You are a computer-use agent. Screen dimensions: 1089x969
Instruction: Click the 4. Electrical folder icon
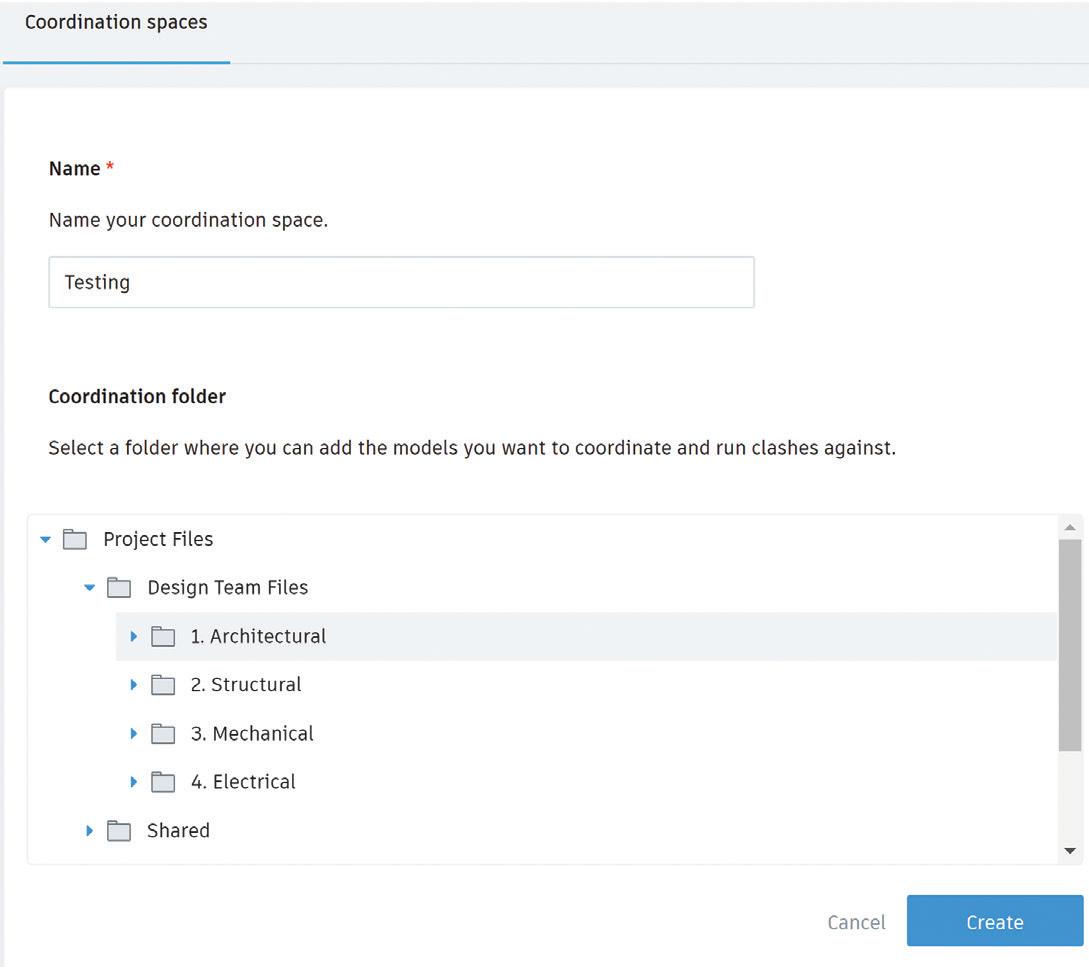point(163,782)
